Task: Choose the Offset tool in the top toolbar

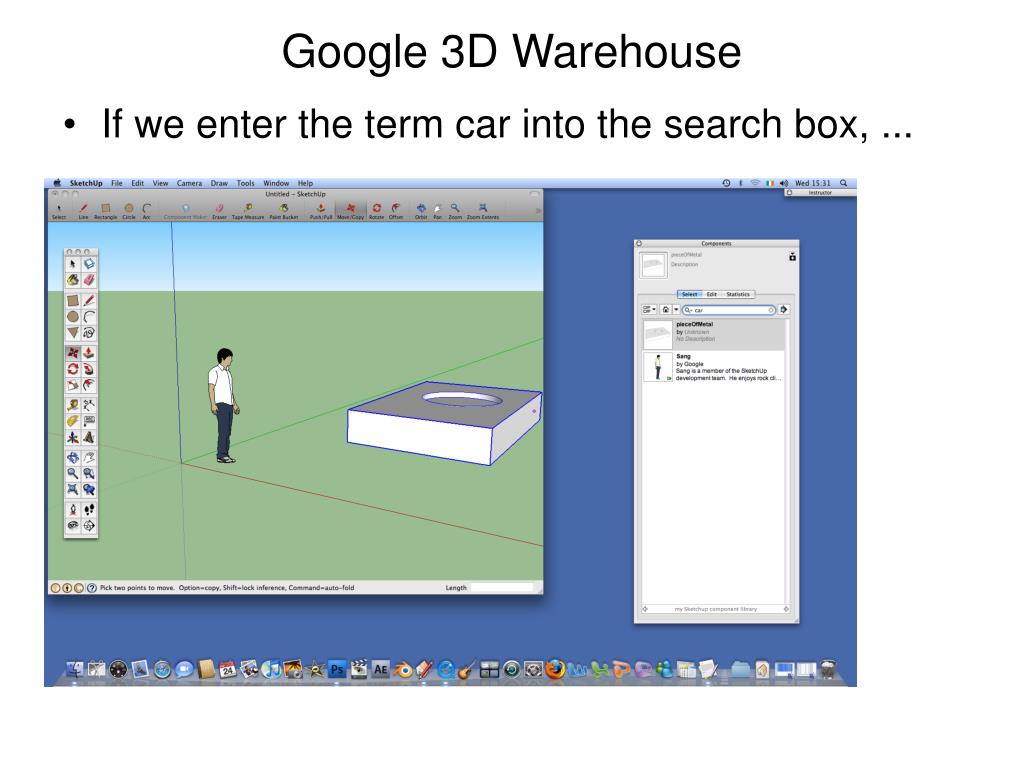Action: click(x=396, y=211)
